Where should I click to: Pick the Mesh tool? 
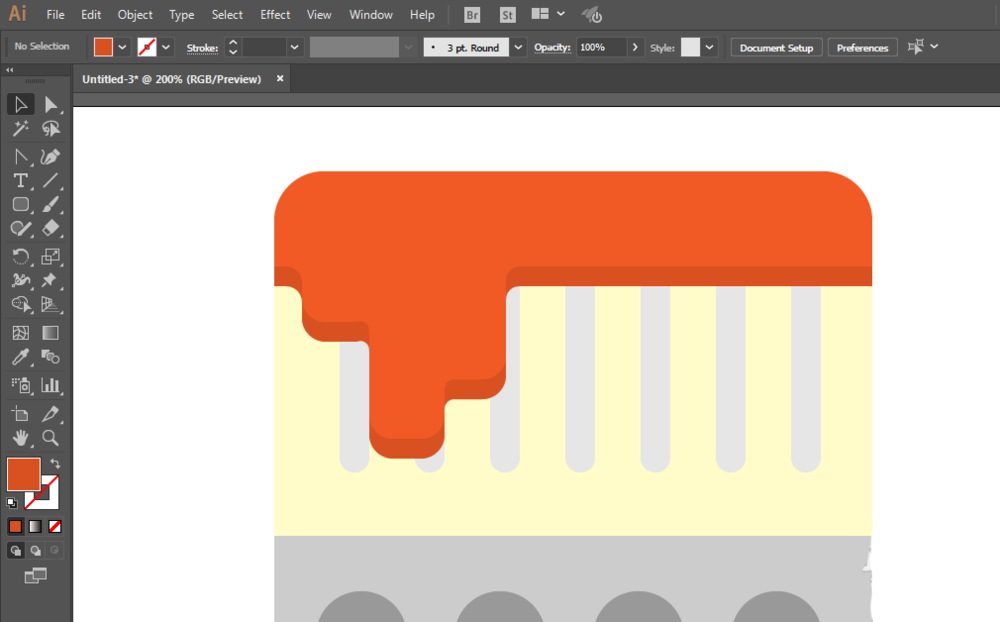20,333
